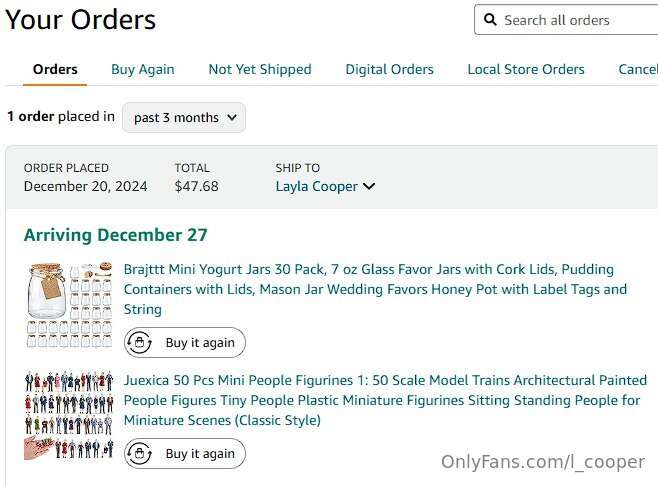This screenshot has height=486, width=658.
Task: Select the Digital Orders tab
Action: click(389, 69)
